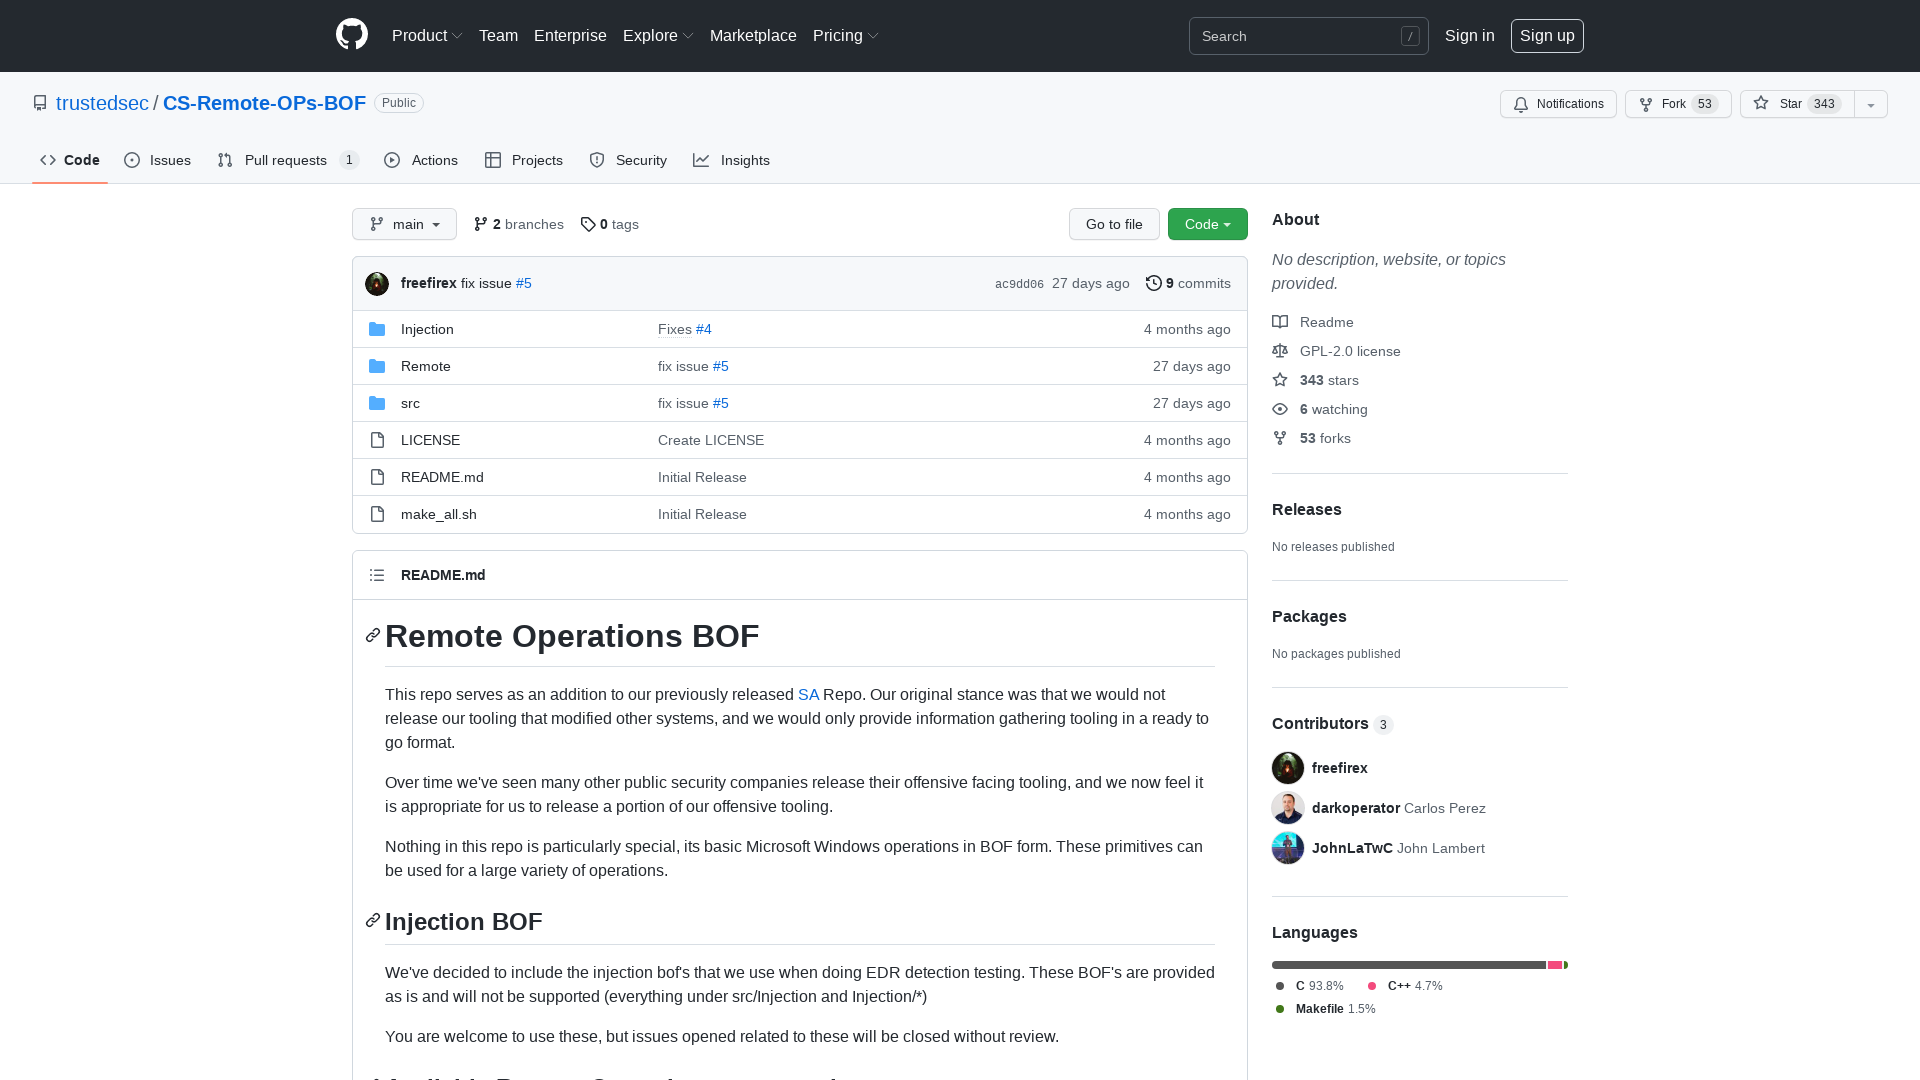Open commit hash ac9dd06

pos(1019,284)
